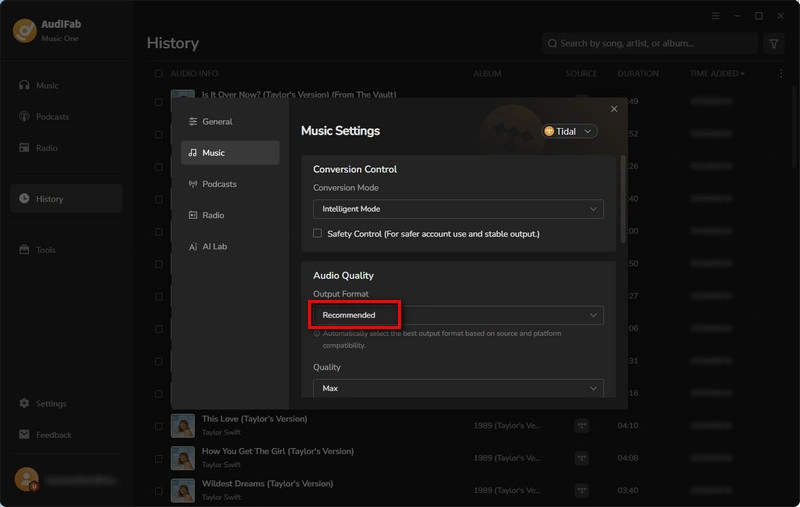Click the source icon for Wildest Dreams
Image resolution: width=800 pixels, height=507 pixels.
582,490
